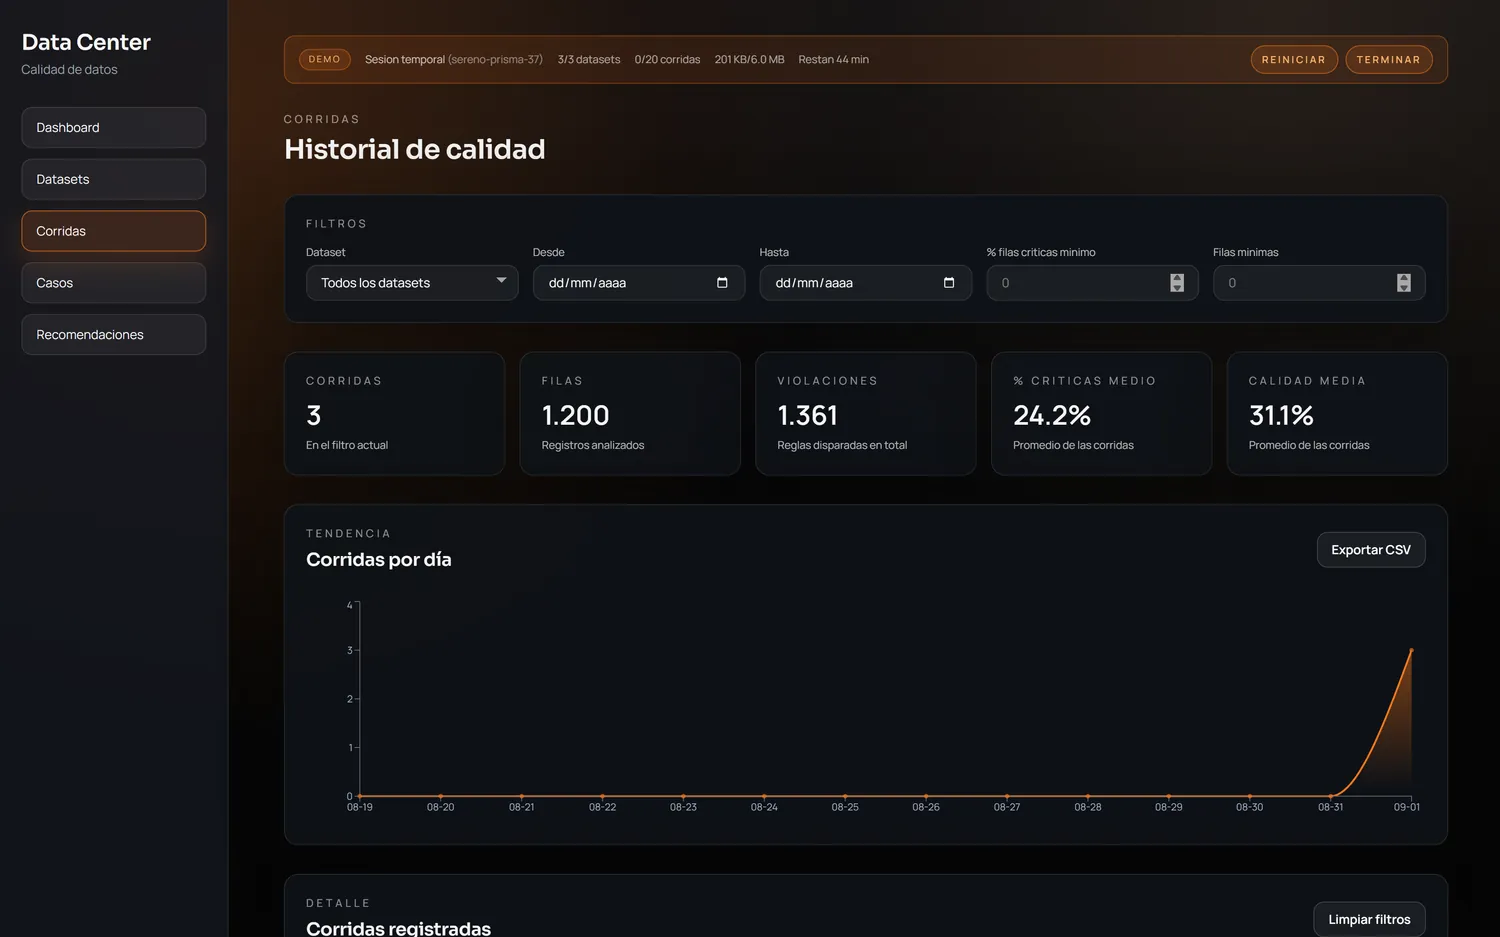Click 'Restan 44 min' timer text
This screenshot has width=1500, height=937.
pos(833,60)
